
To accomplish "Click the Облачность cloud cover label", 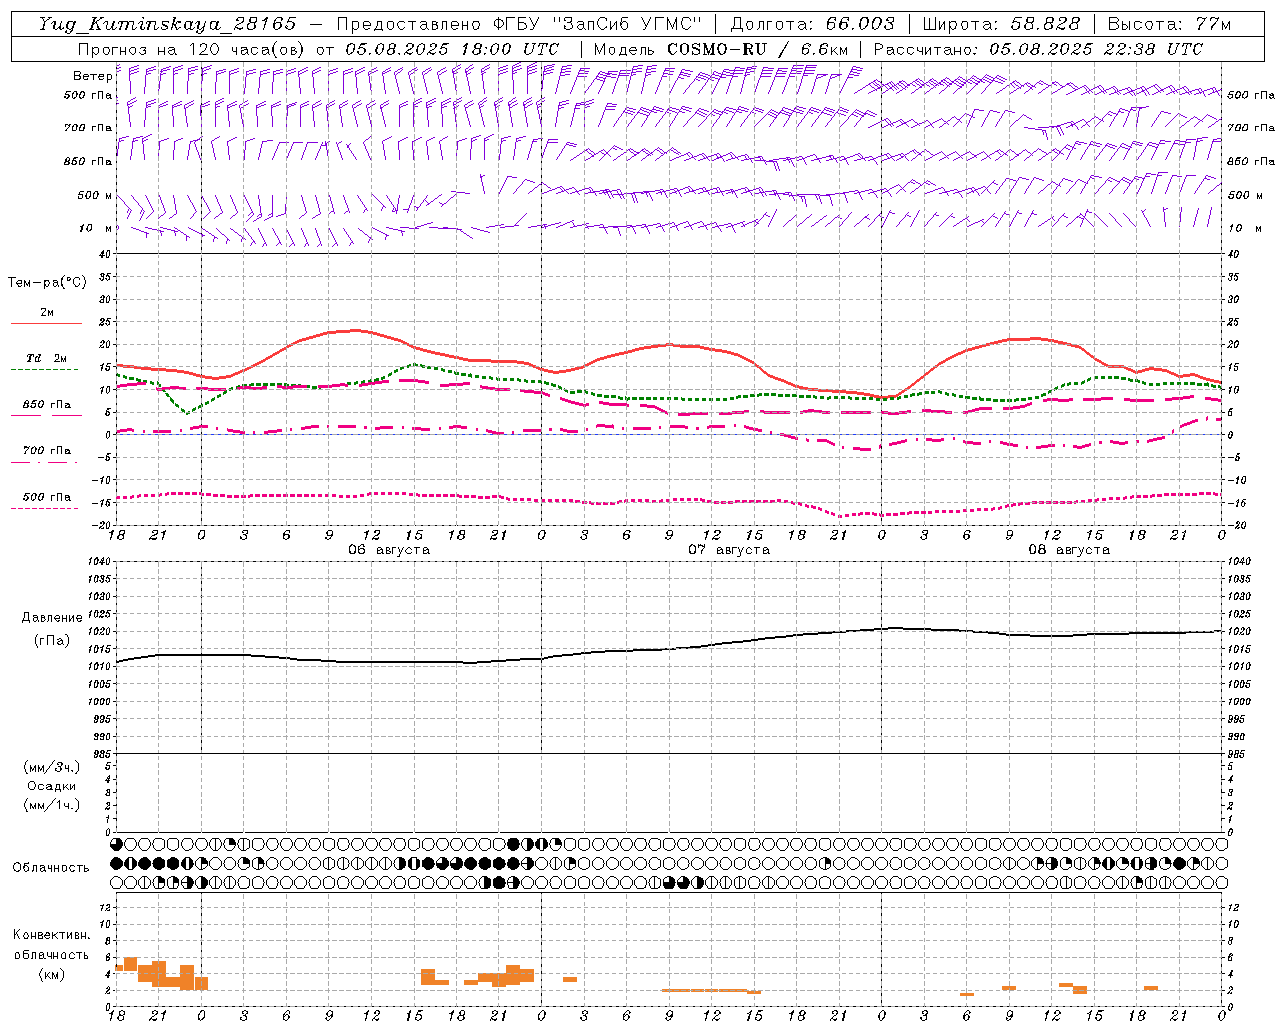I will point(51,868).
